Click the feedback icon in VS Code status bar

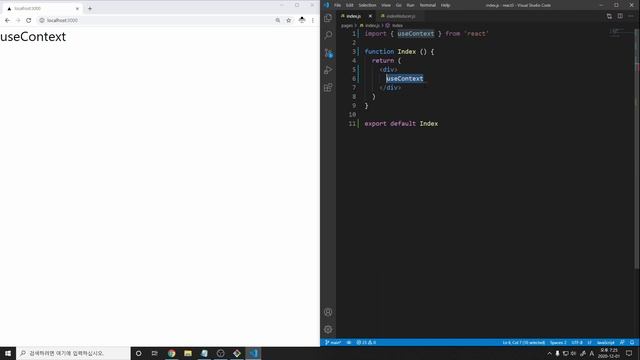click(622, 342)
